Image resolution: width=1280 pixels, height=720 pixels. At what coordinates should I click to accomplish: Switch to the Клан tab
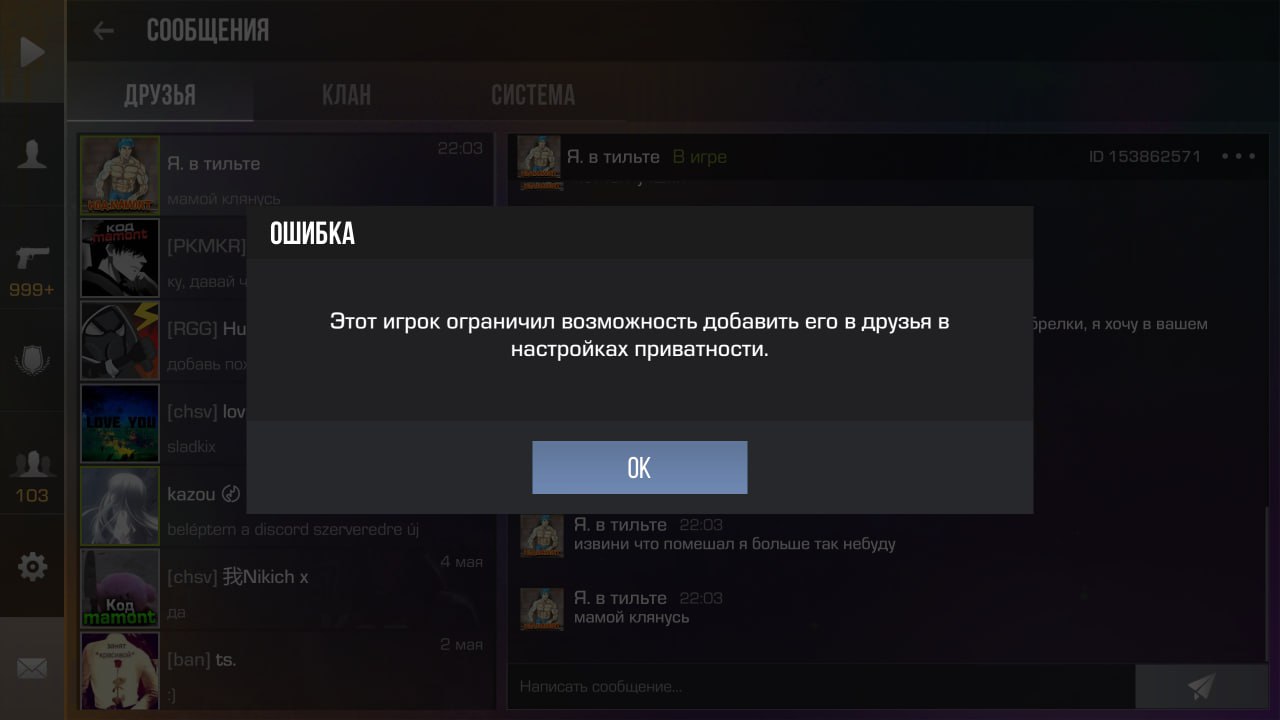(x=346, y=95)
